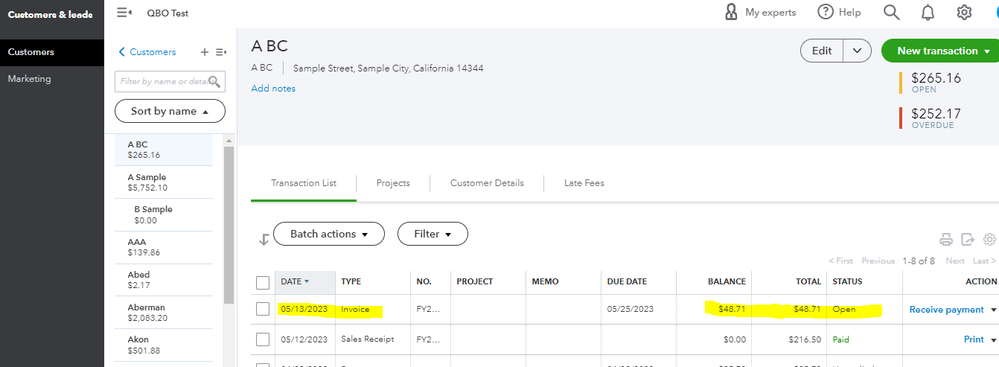999x367 pixels.
Task: Click the Edit customer button
Action: 822,51
